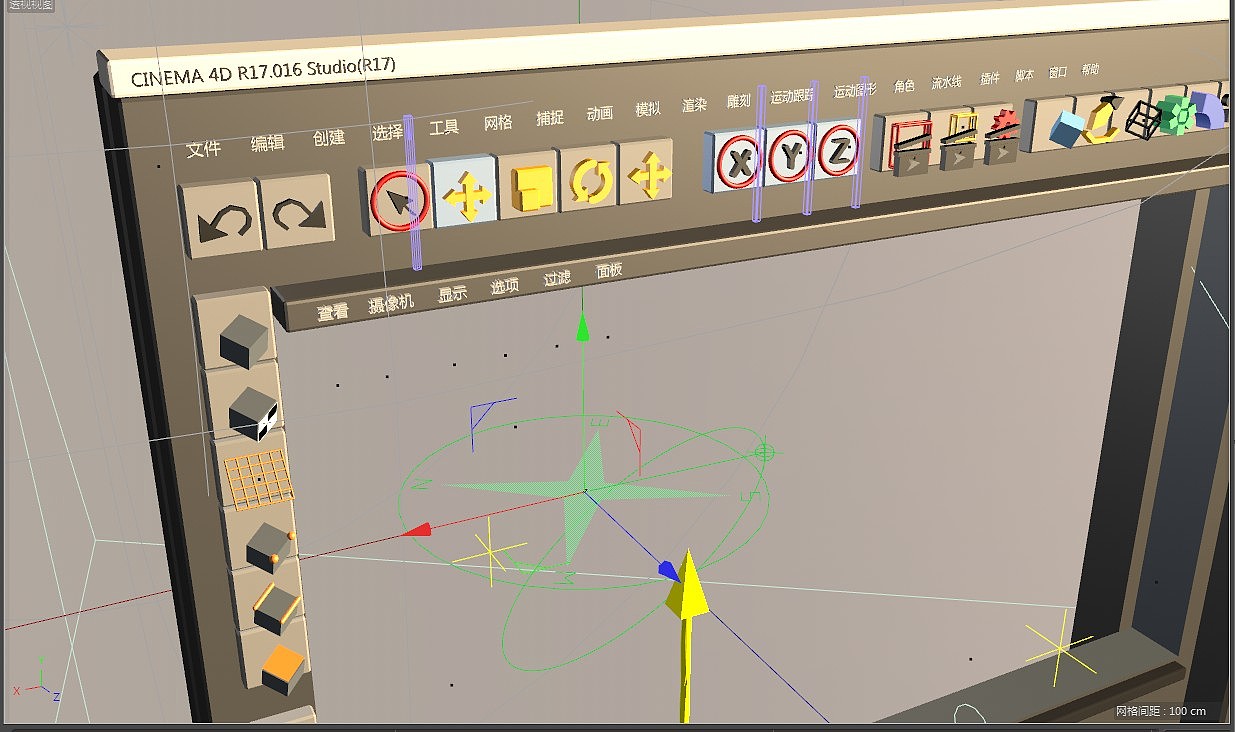Select the large yellow arrow object
This screenshot has width=1235, height=732.
coord(687,634)
